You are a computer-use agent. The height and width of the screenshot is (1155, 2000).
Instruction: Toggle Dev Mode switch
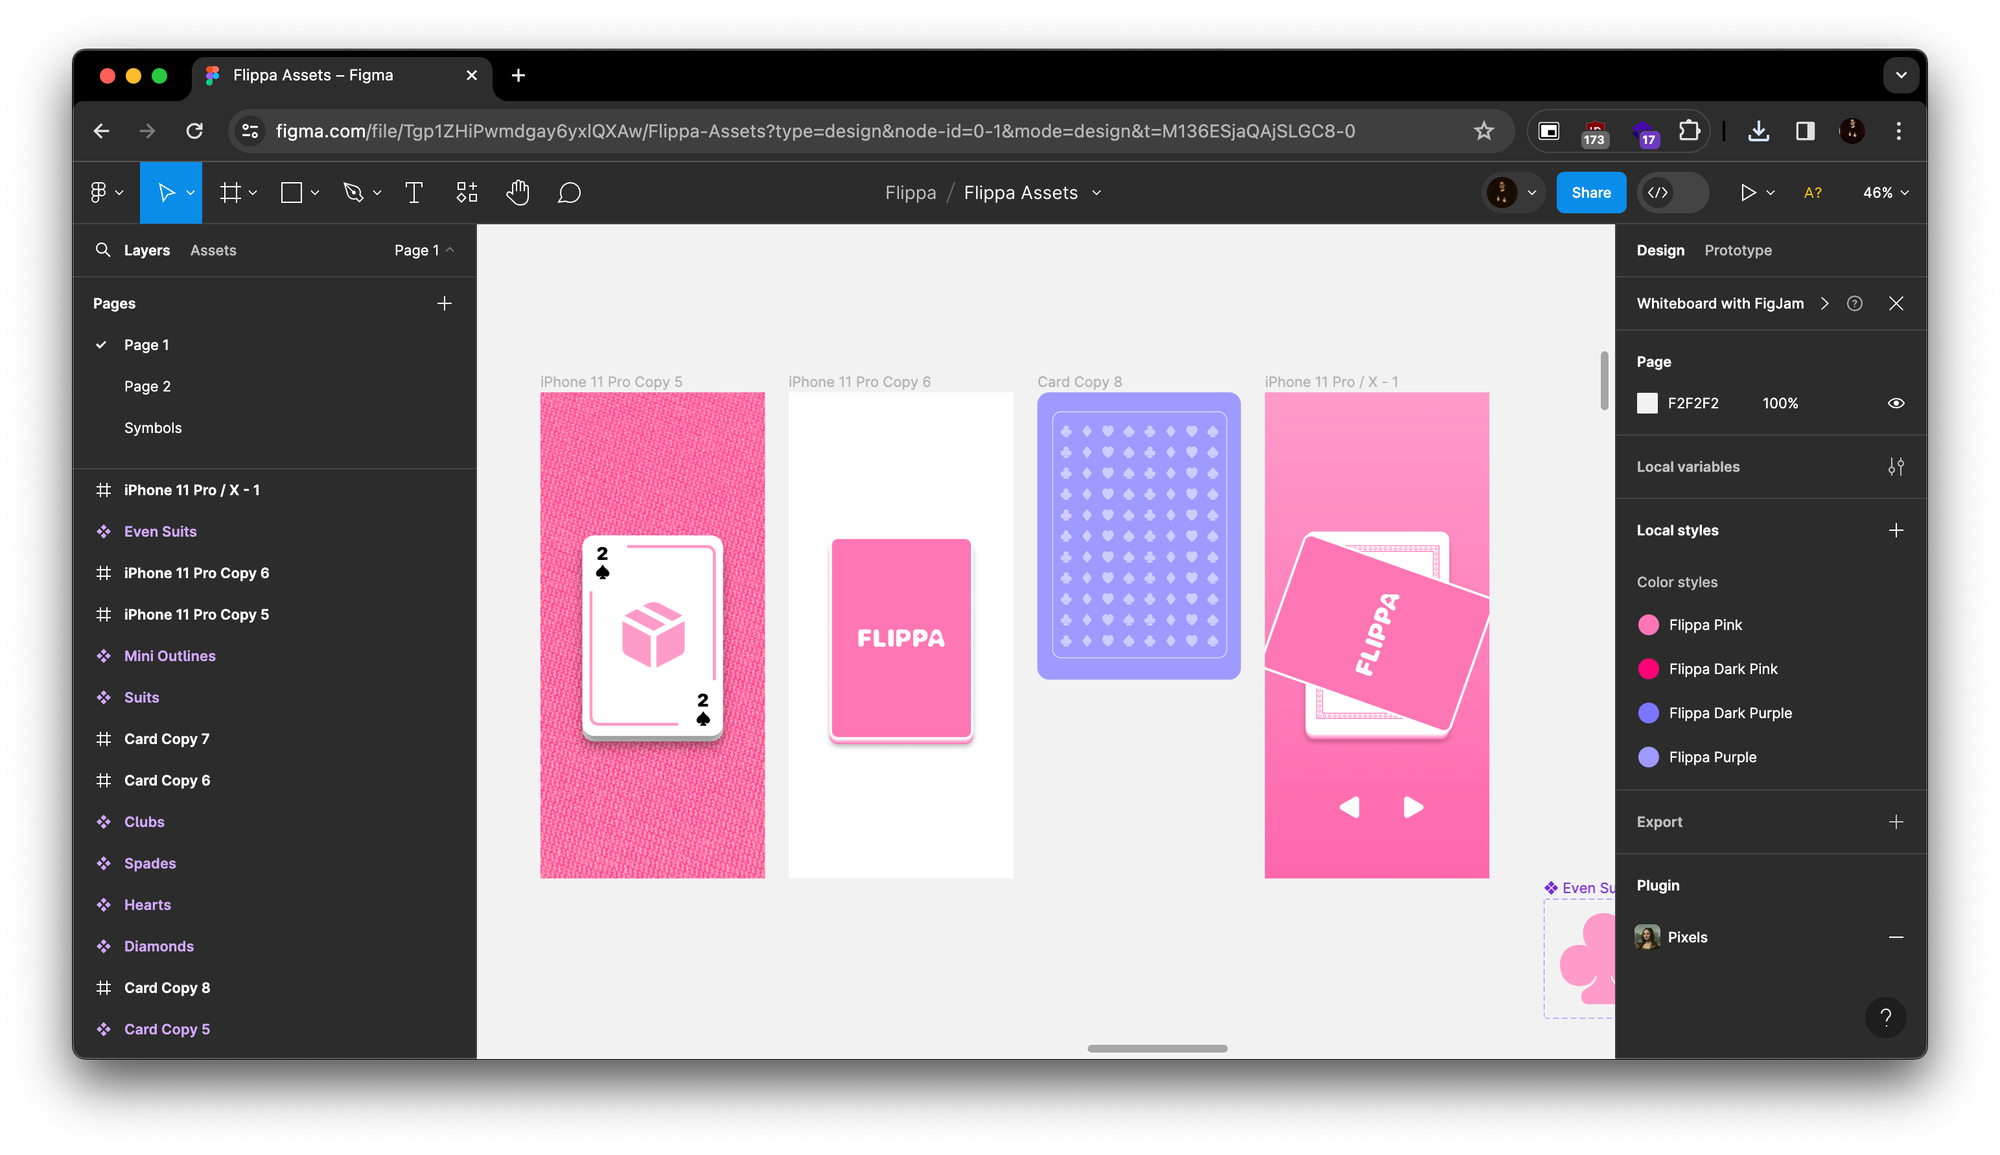click(x=1672, y=192)
